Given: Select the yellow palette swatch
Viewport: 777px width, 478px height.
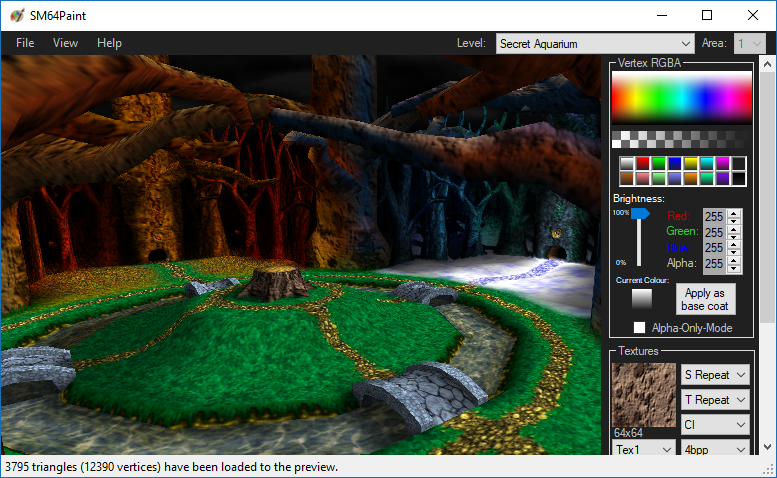Looking at the screenshot, I should tap(691, 163).
